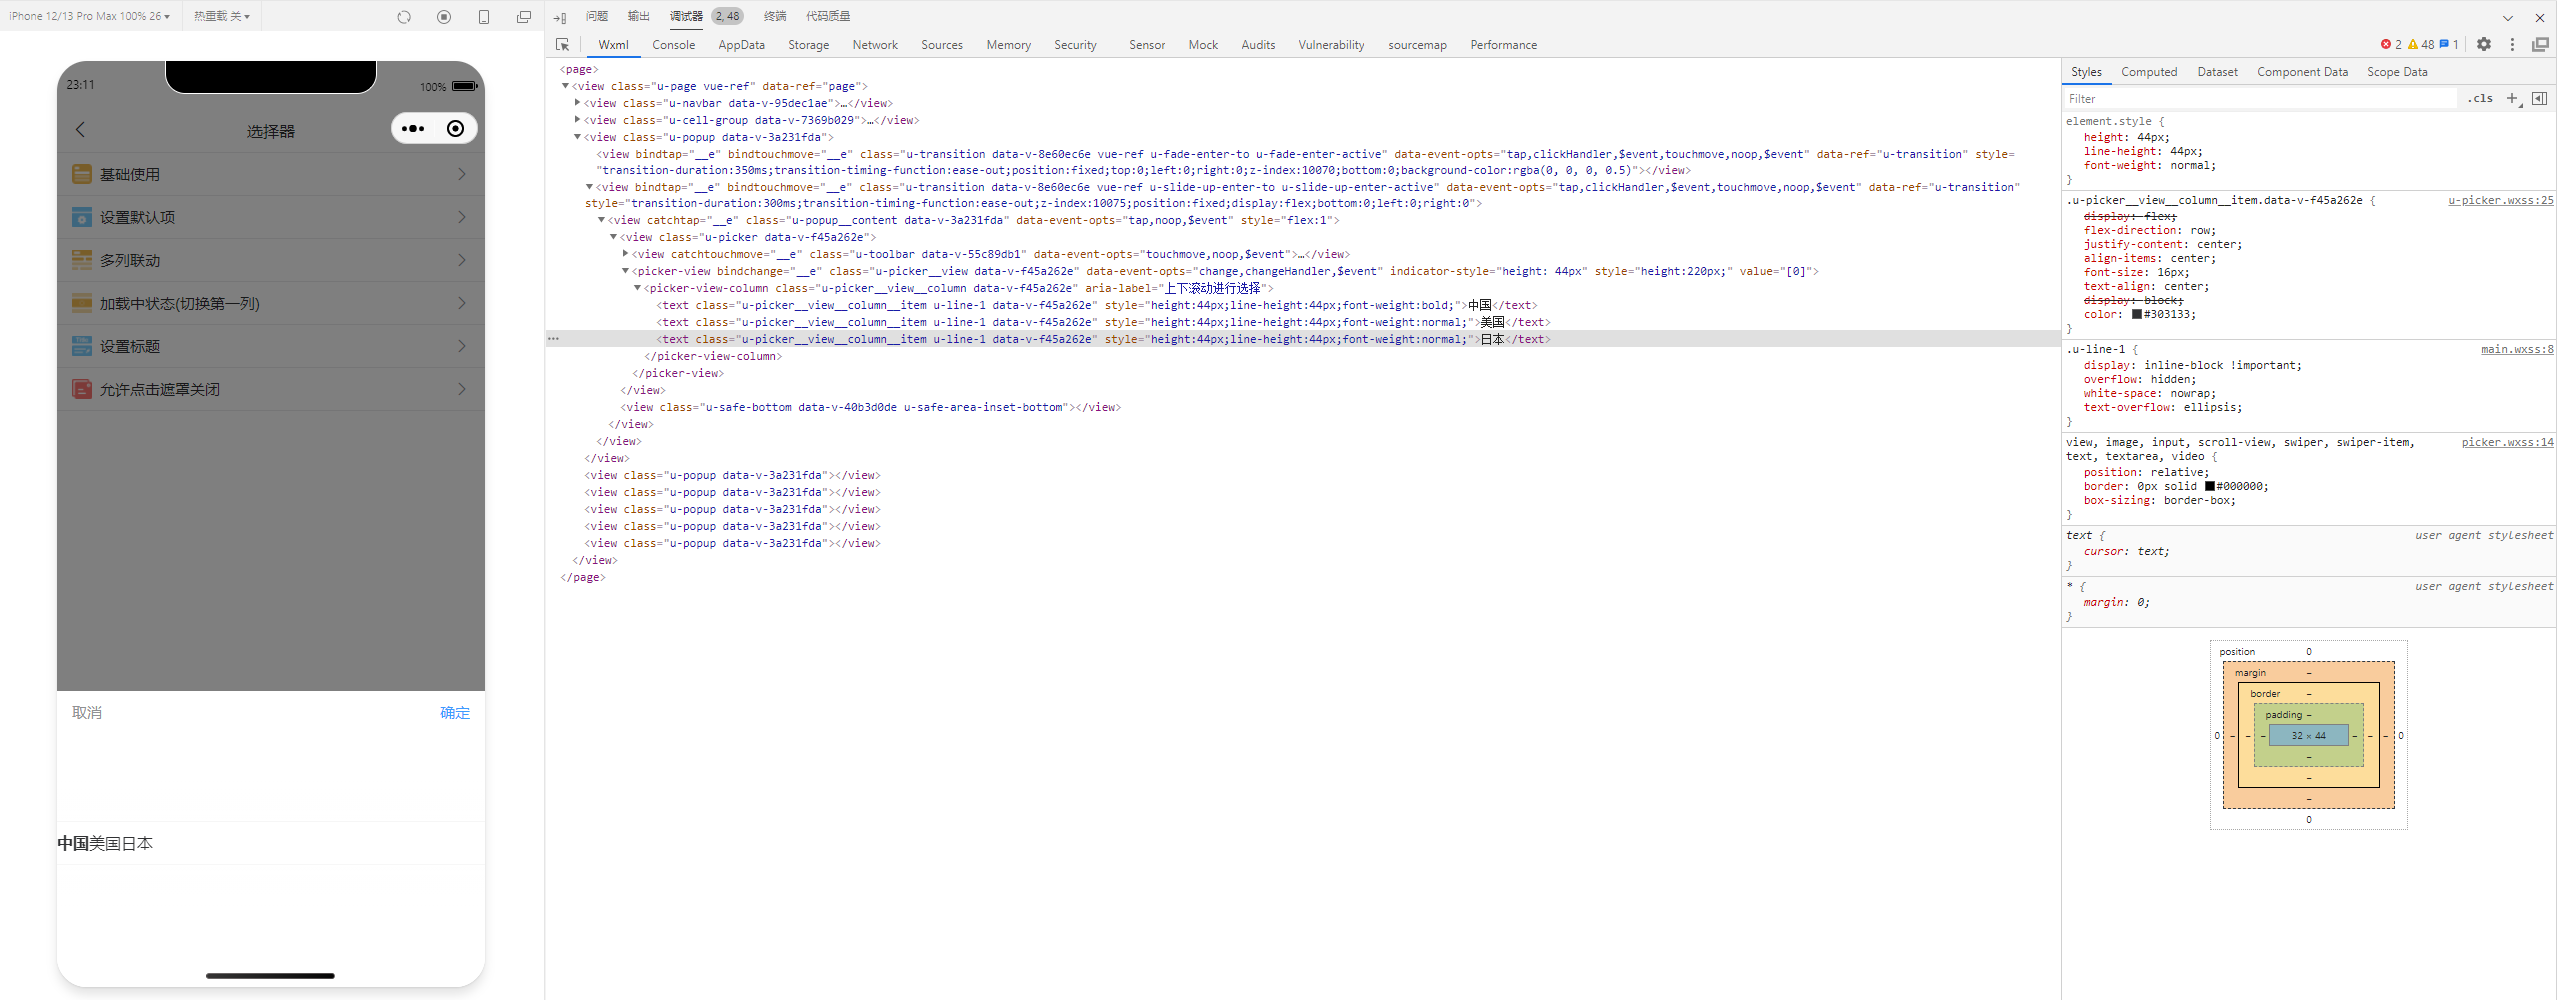Open the iPhone 12/13 Pro Max device dropdown

coord(90,17)
